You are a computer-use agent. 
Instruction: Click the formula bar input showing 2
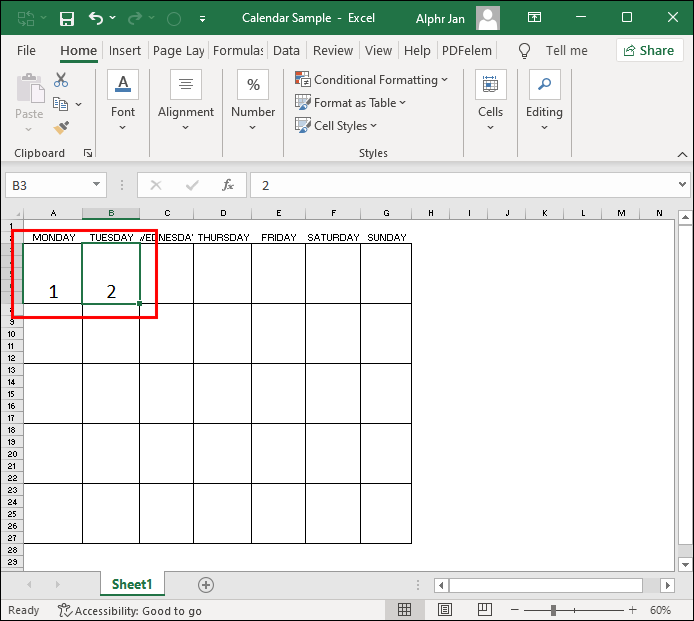[x=463, y=185]
